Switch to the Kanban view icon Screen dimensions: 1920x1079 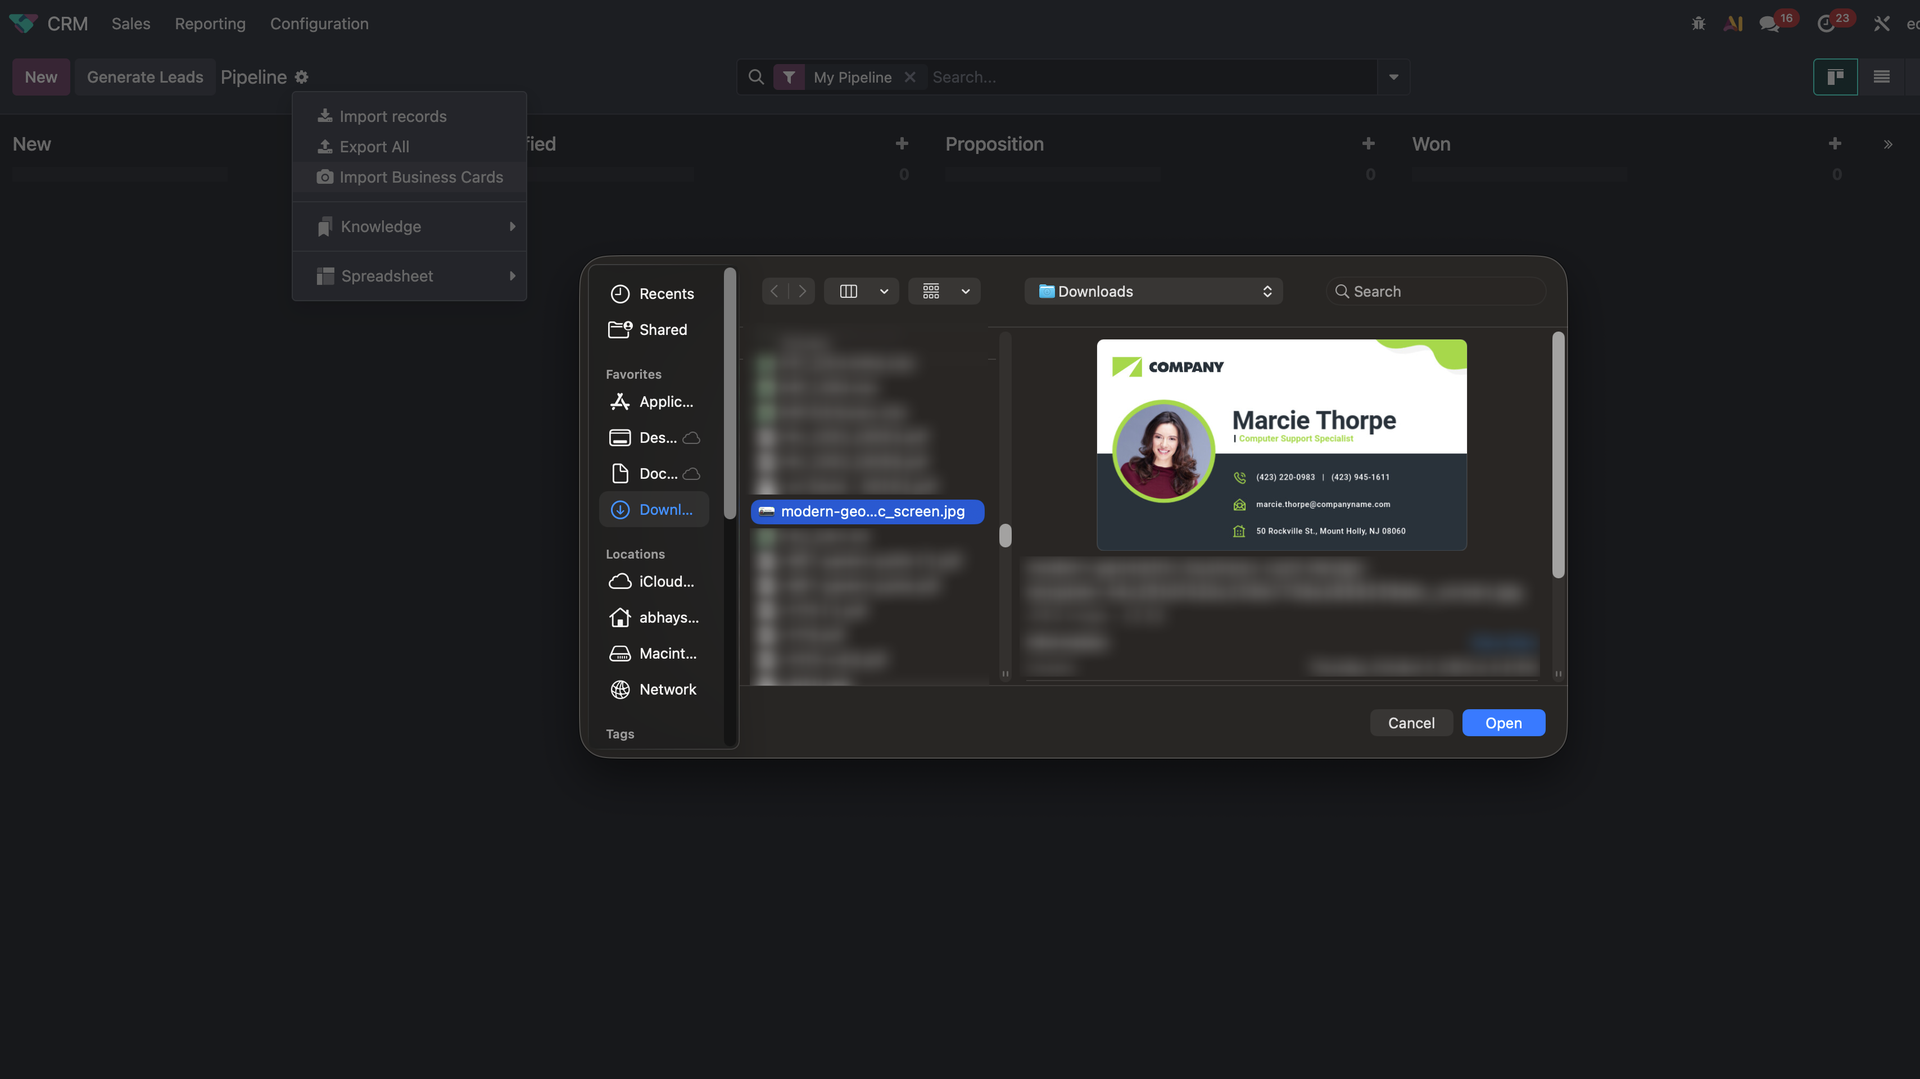(1835, 77)
